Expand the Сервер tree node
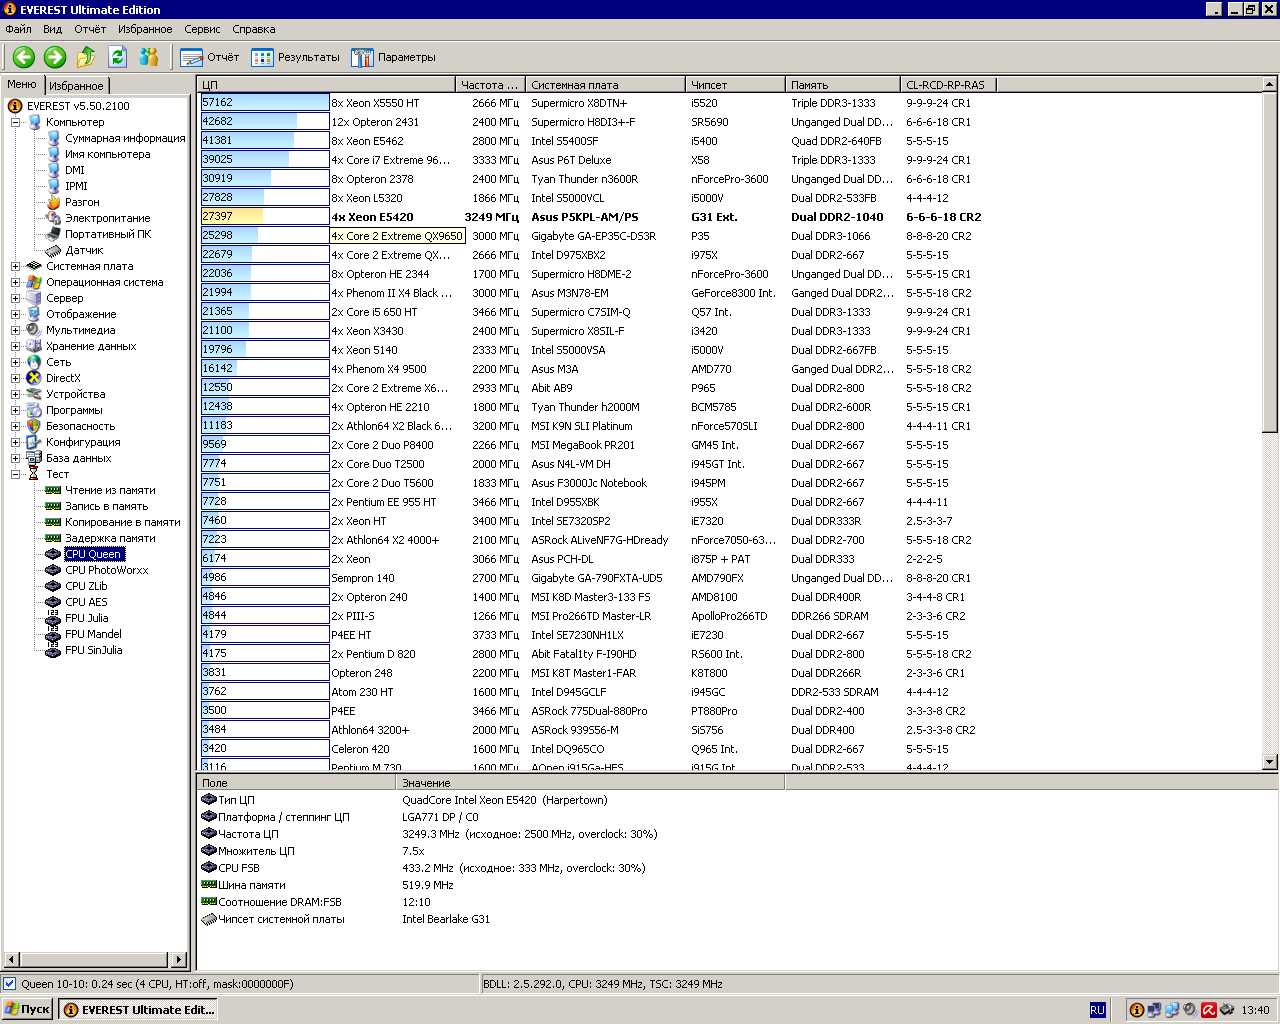This screenshot has height=1024, width=1280. coord(16,298)
